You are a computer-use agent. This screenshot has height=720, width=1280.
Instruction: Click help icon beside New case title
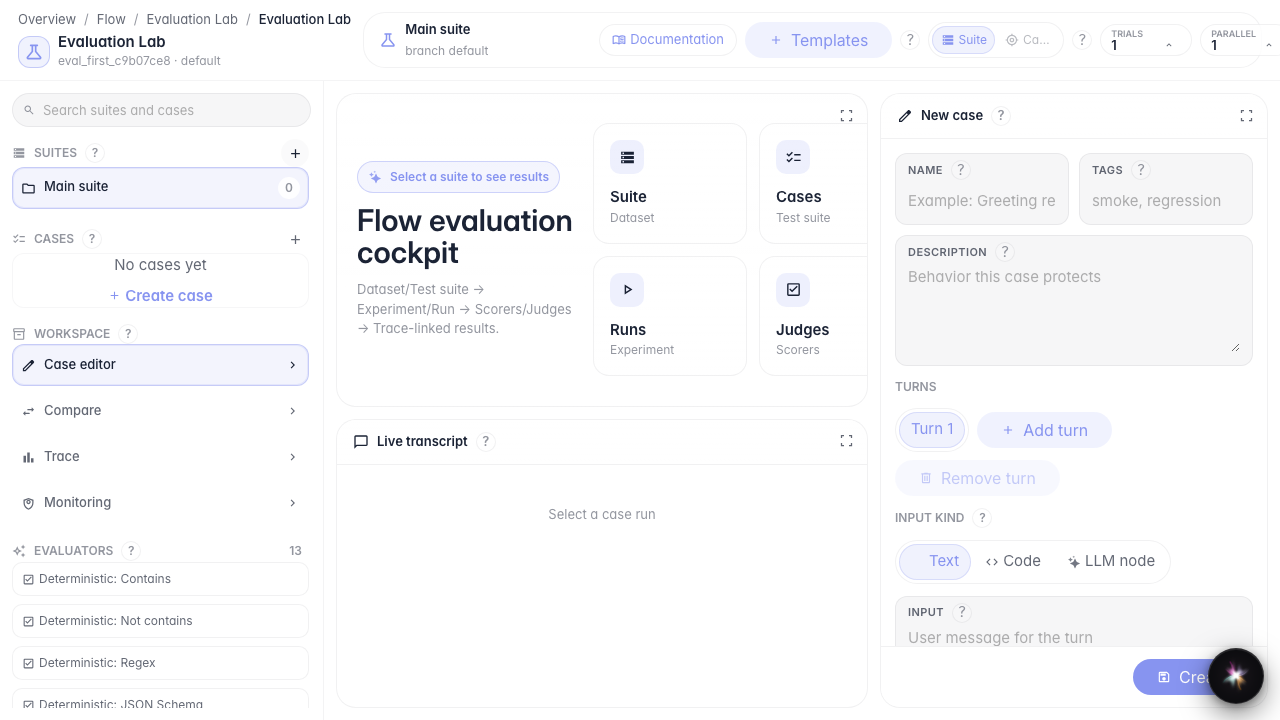coord(1001,116)
